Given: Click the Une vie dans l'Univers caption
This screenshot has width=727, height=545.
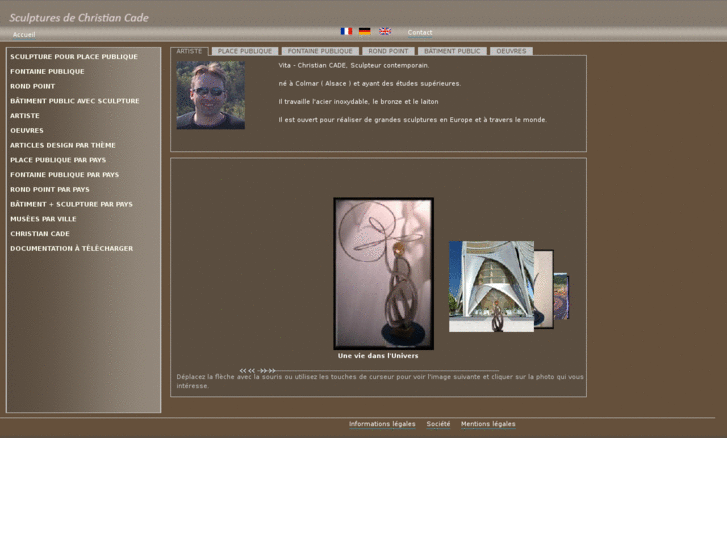Looking at the screenshot, I should coord(378,356).
